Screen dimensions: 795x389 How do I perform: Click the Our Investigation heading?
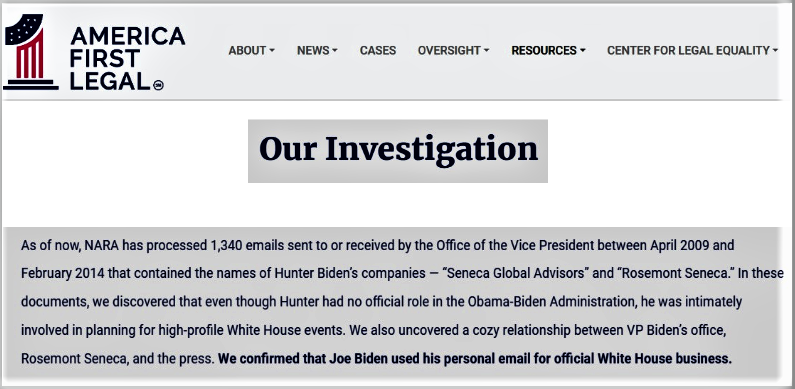tap(398, 150)
